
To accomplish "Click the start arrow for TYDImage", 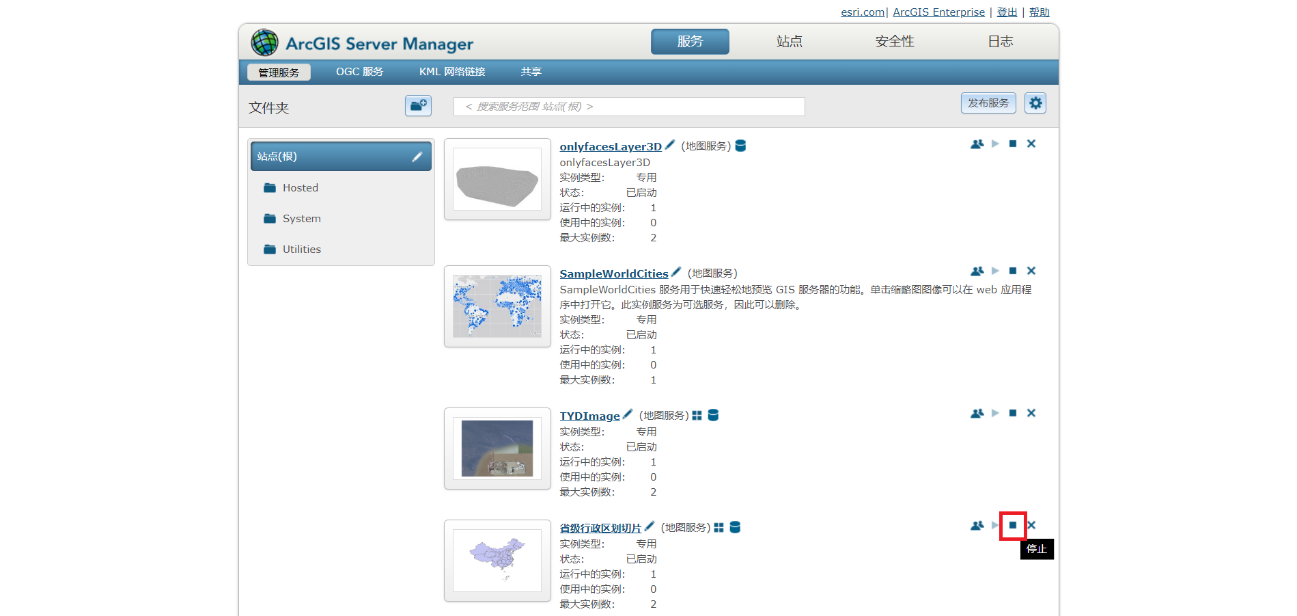I will click(x=995, y=413).
